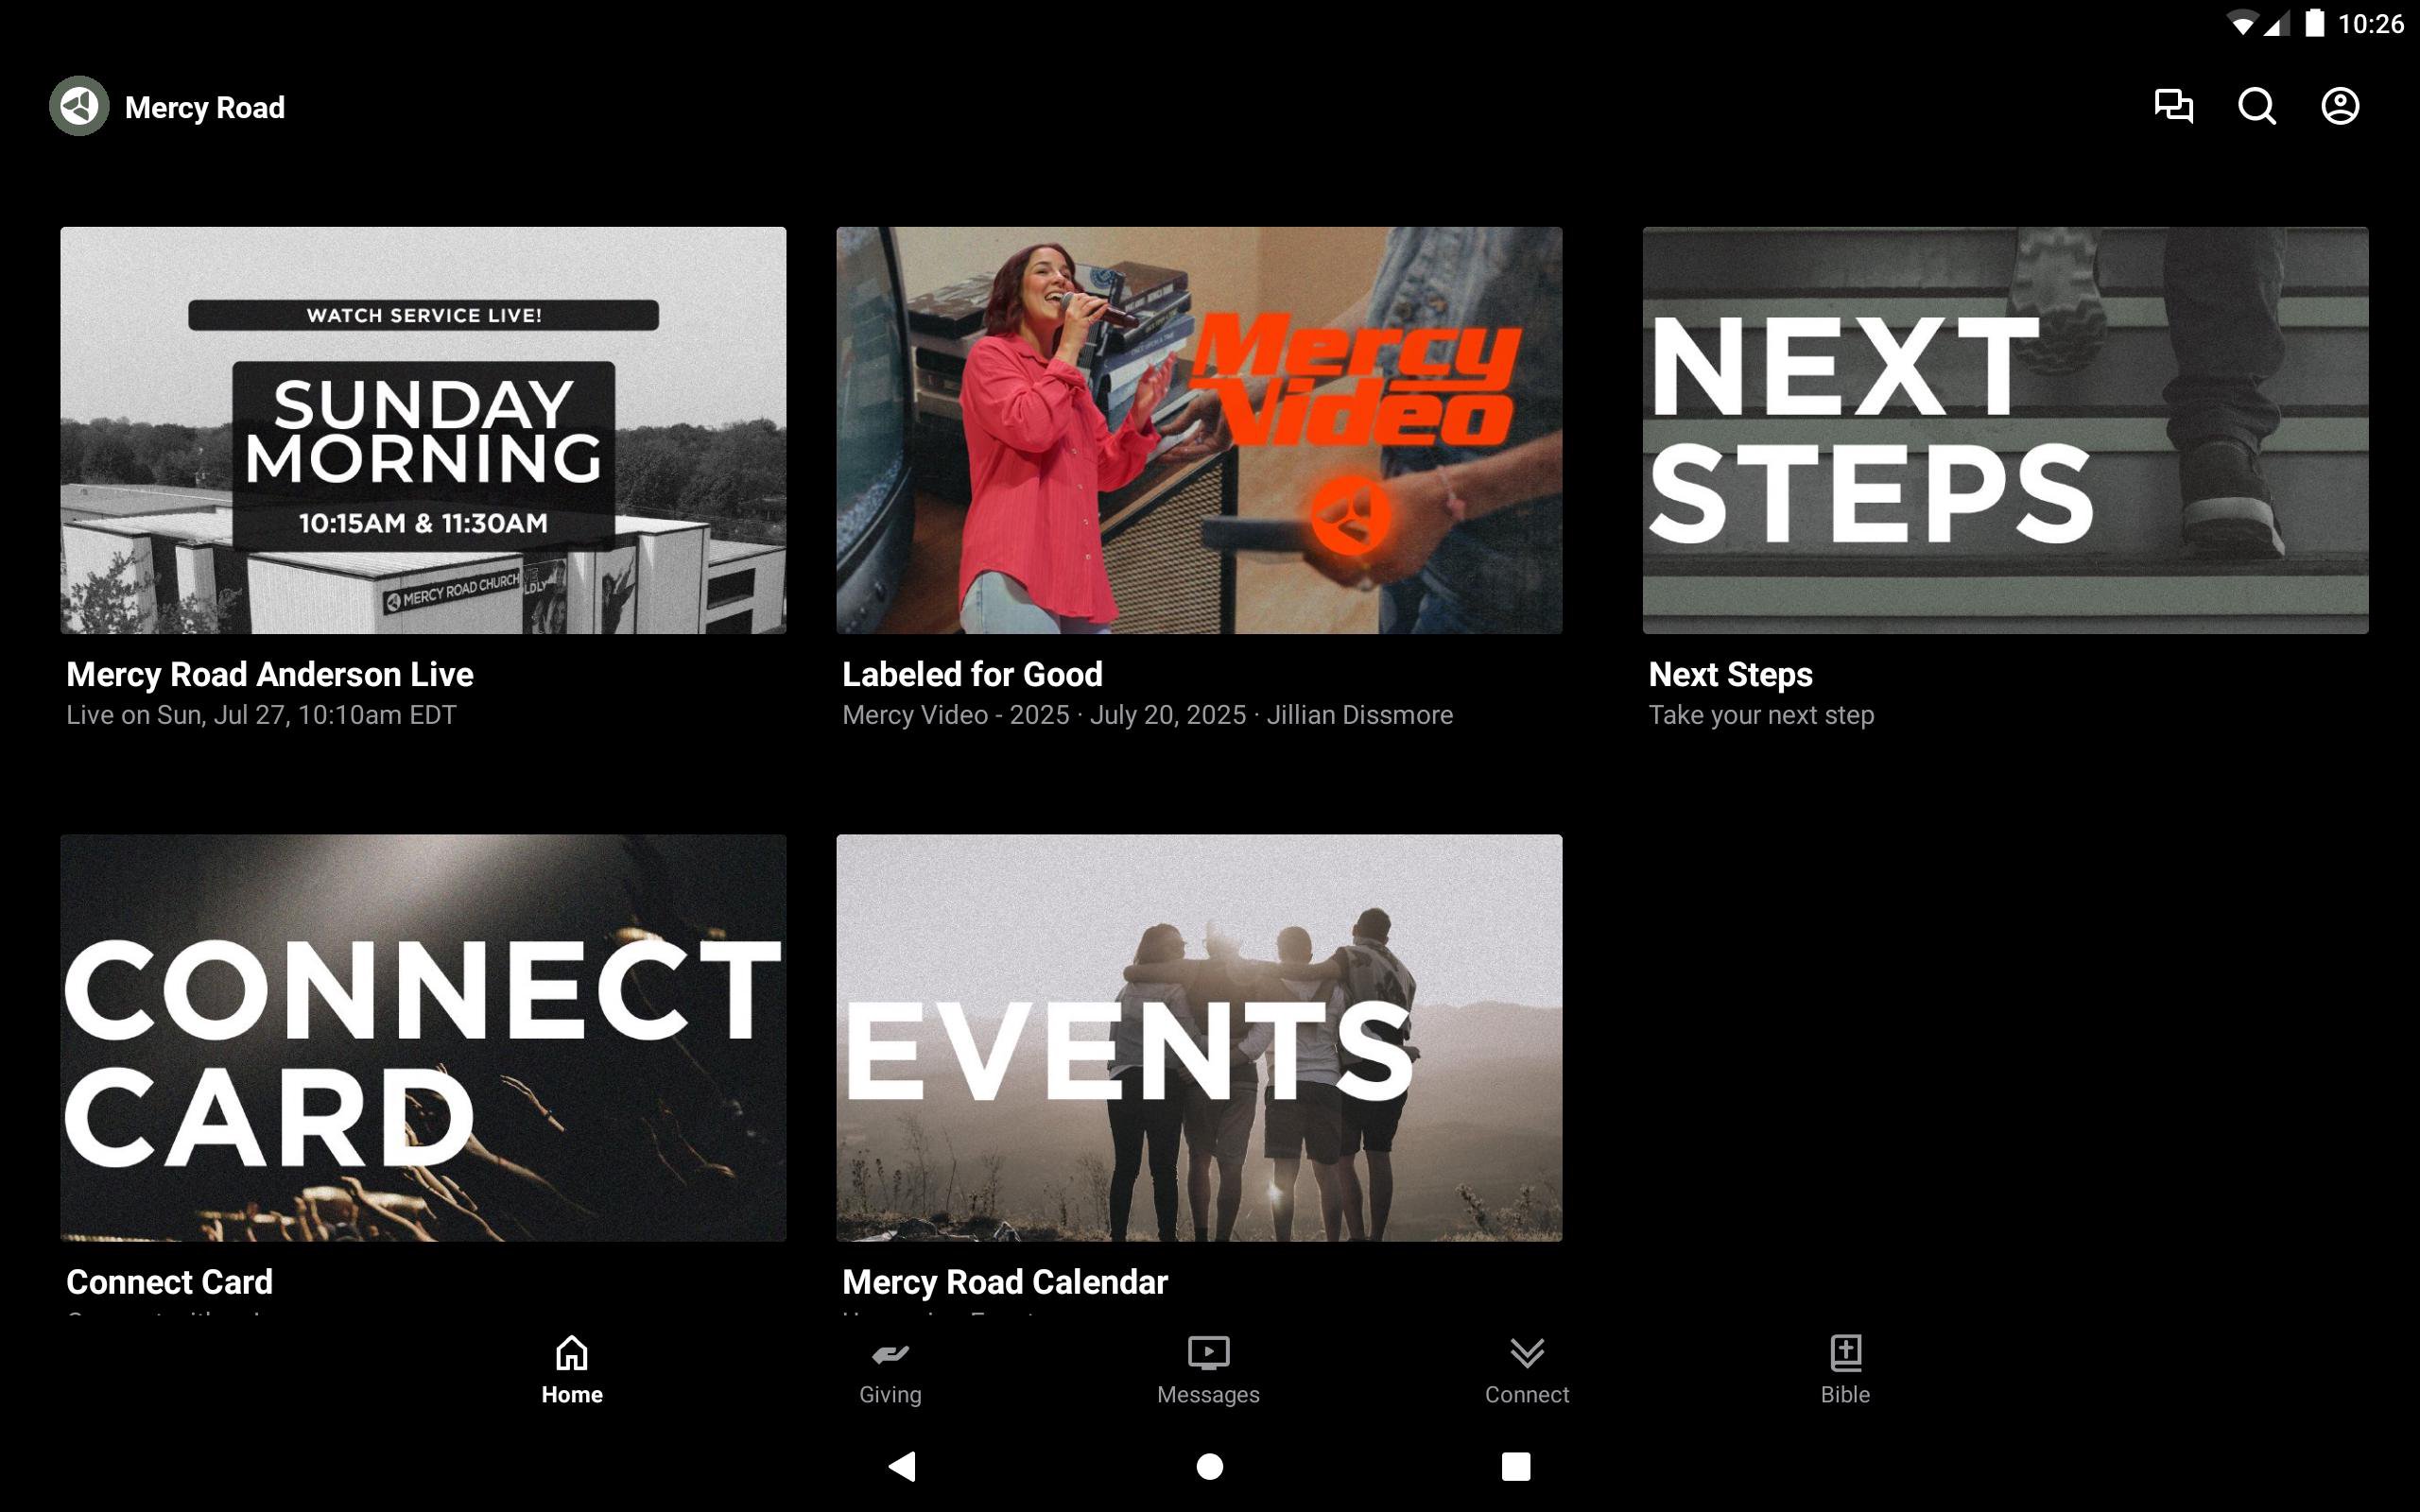
Task: Tap the Mercy Road logo icon
Action: 79,106
